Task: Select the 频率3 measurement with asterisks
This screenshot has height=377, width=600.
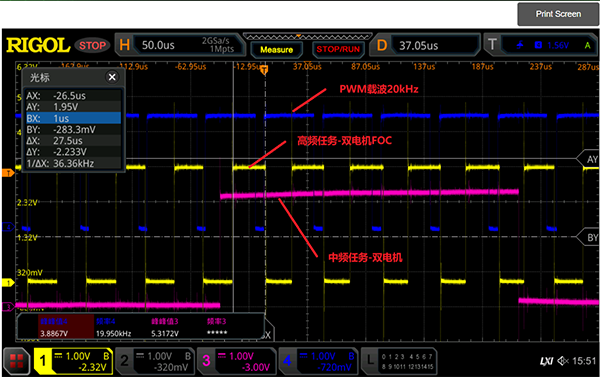Action: click(x=217, y=327)
